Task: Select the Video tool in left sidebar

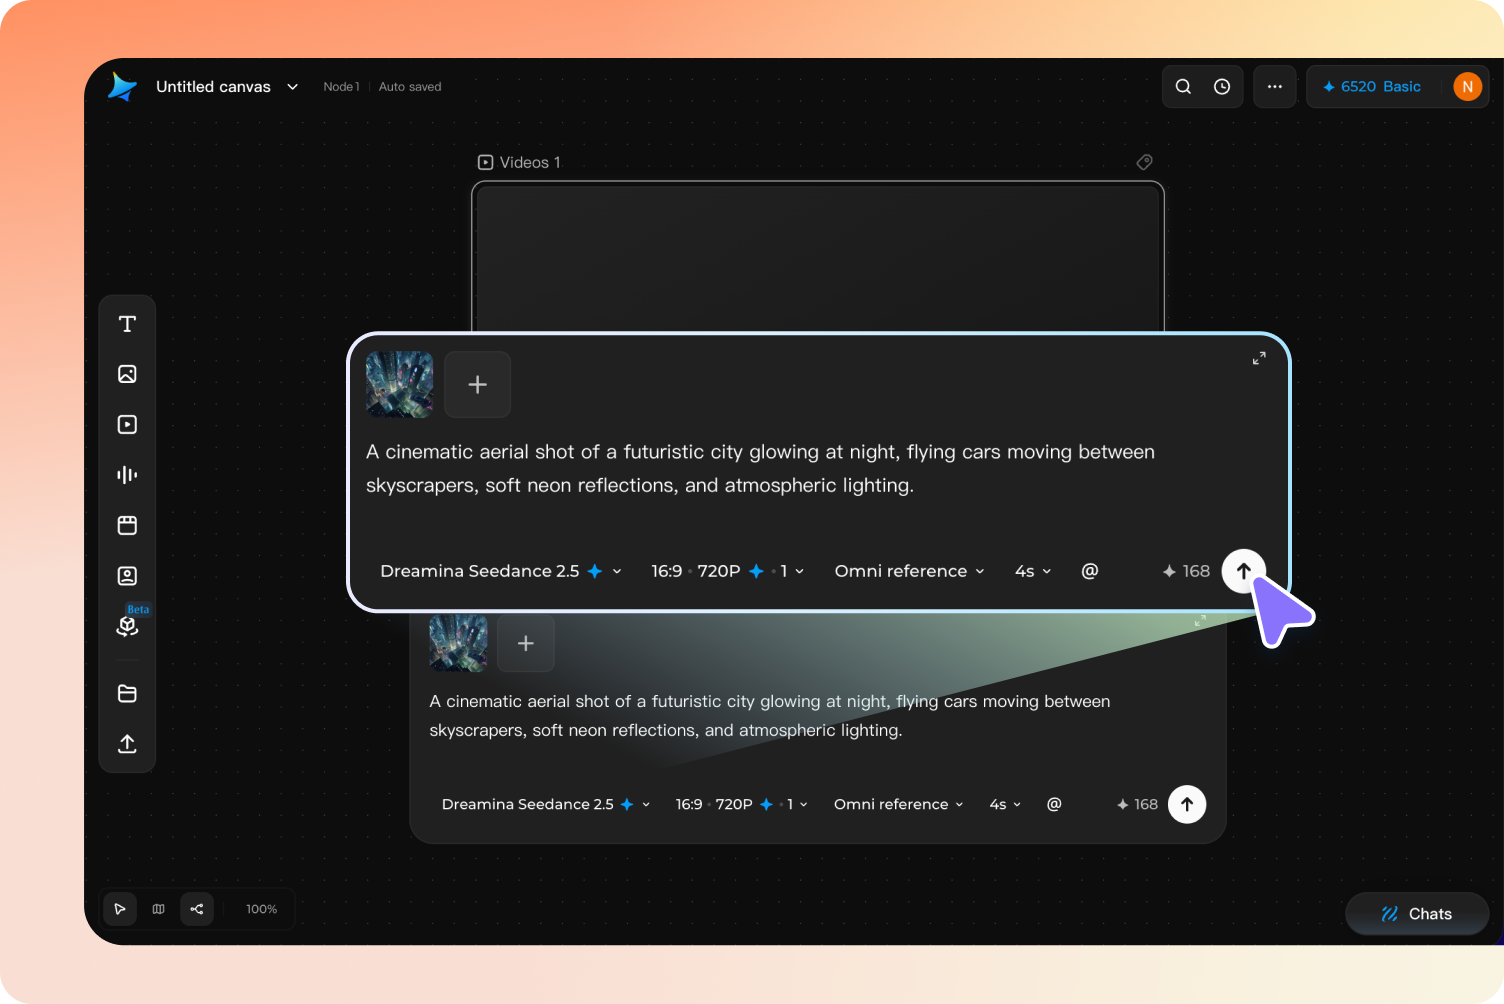Action: point(127,424)
